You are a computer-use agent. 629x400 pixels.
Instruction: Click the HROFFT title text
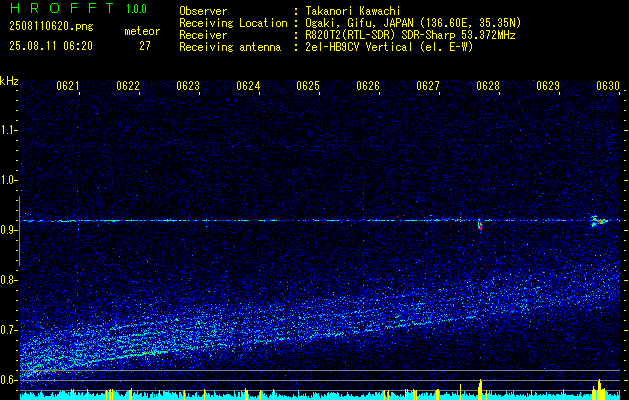(x=62, y=8)
